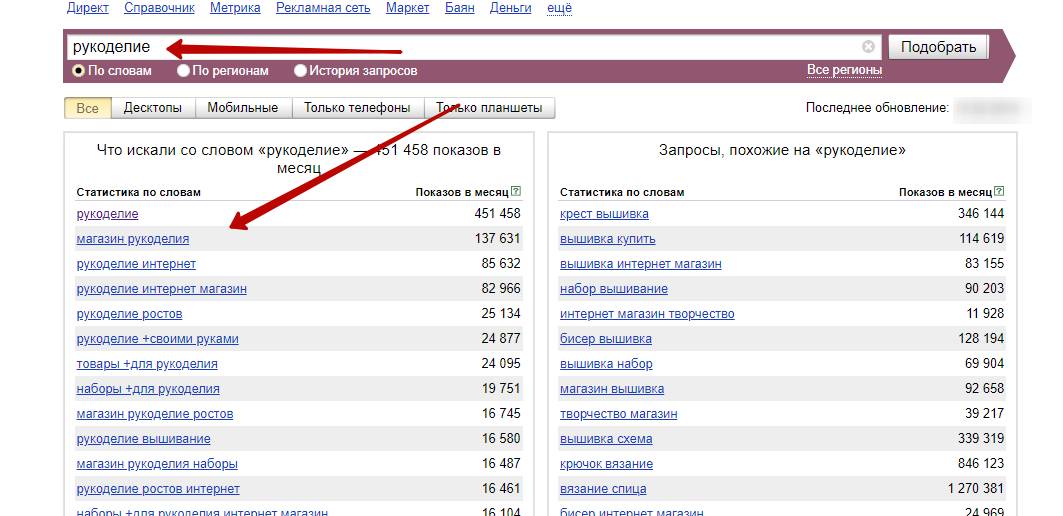This screenshot has height=516, width=1063.
Task: Clear the search field with the X icon
Action: pyautogui.click(x=868, y=47)
